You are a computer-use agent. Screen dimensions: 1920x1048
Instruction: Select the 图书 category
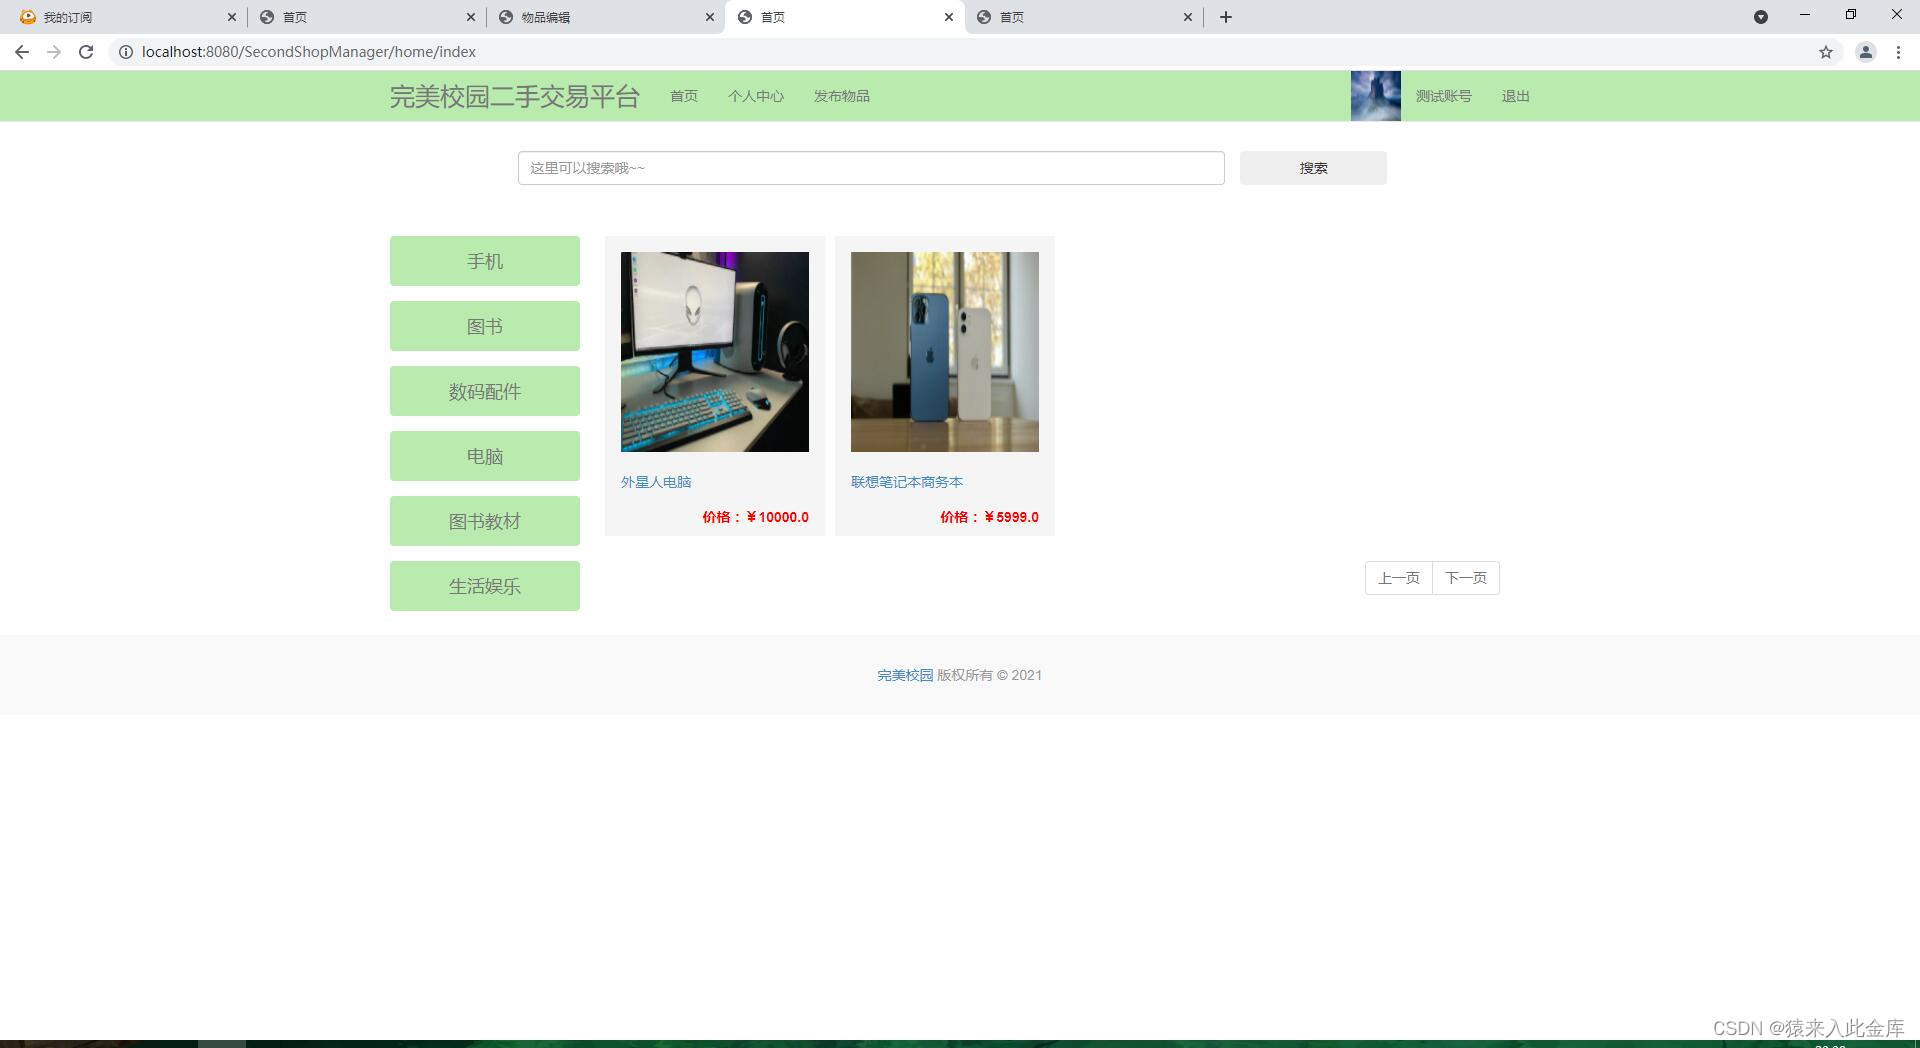pyautogui.click(x=485, y=326)
